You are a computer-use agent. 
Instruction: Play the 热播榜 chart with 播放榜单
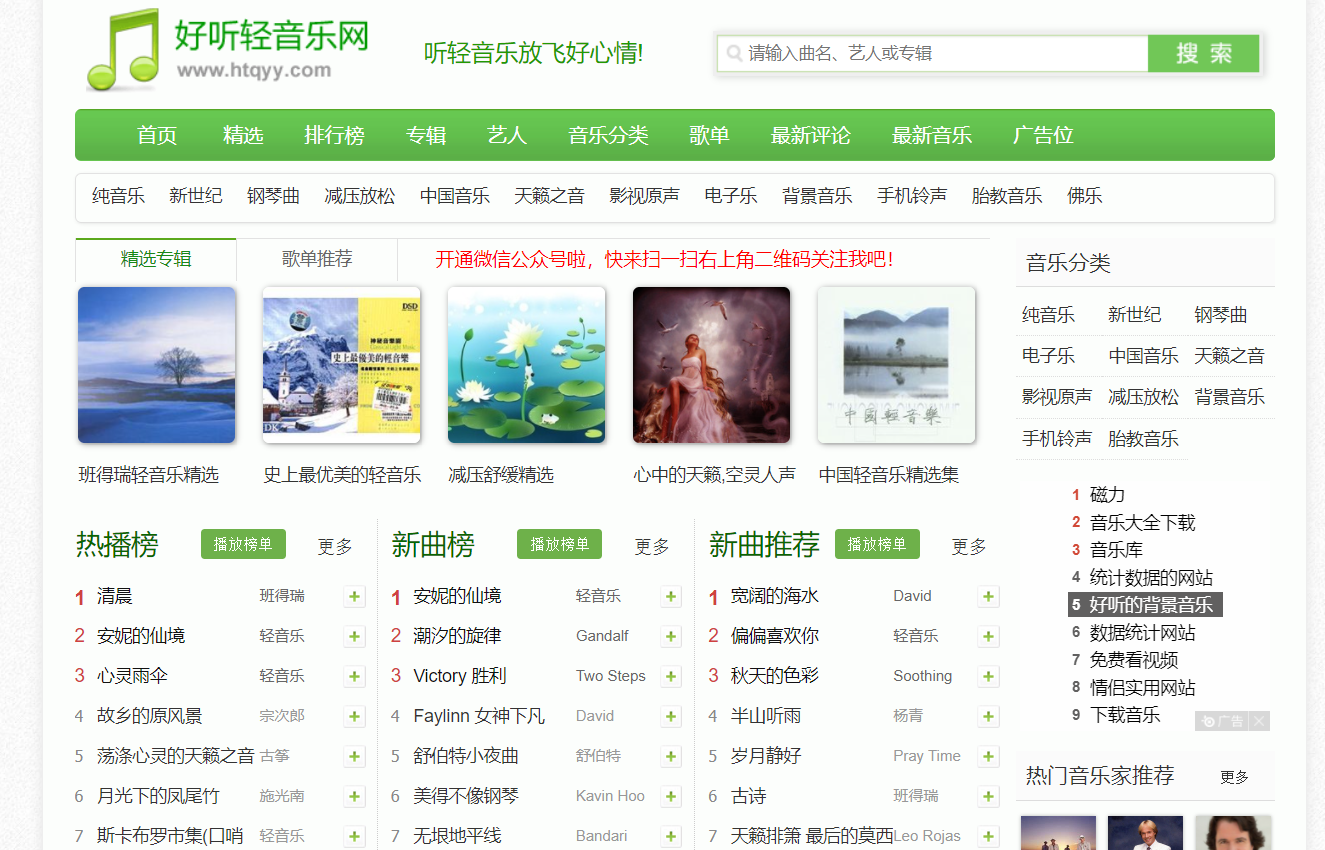[243, 545]
